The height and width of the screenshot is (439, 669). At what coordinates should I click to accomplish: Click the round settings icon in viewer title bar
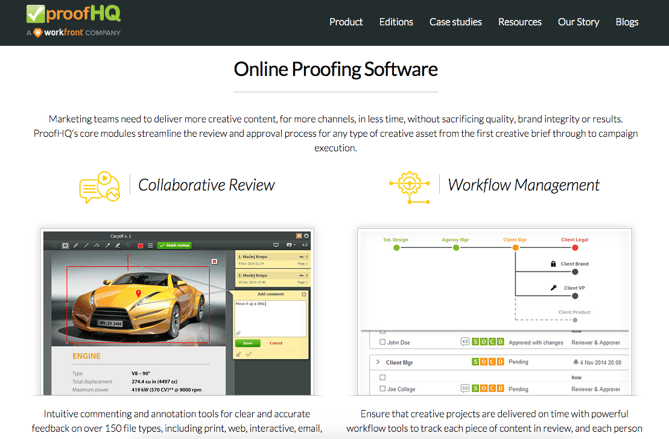[x=306, y=236]
